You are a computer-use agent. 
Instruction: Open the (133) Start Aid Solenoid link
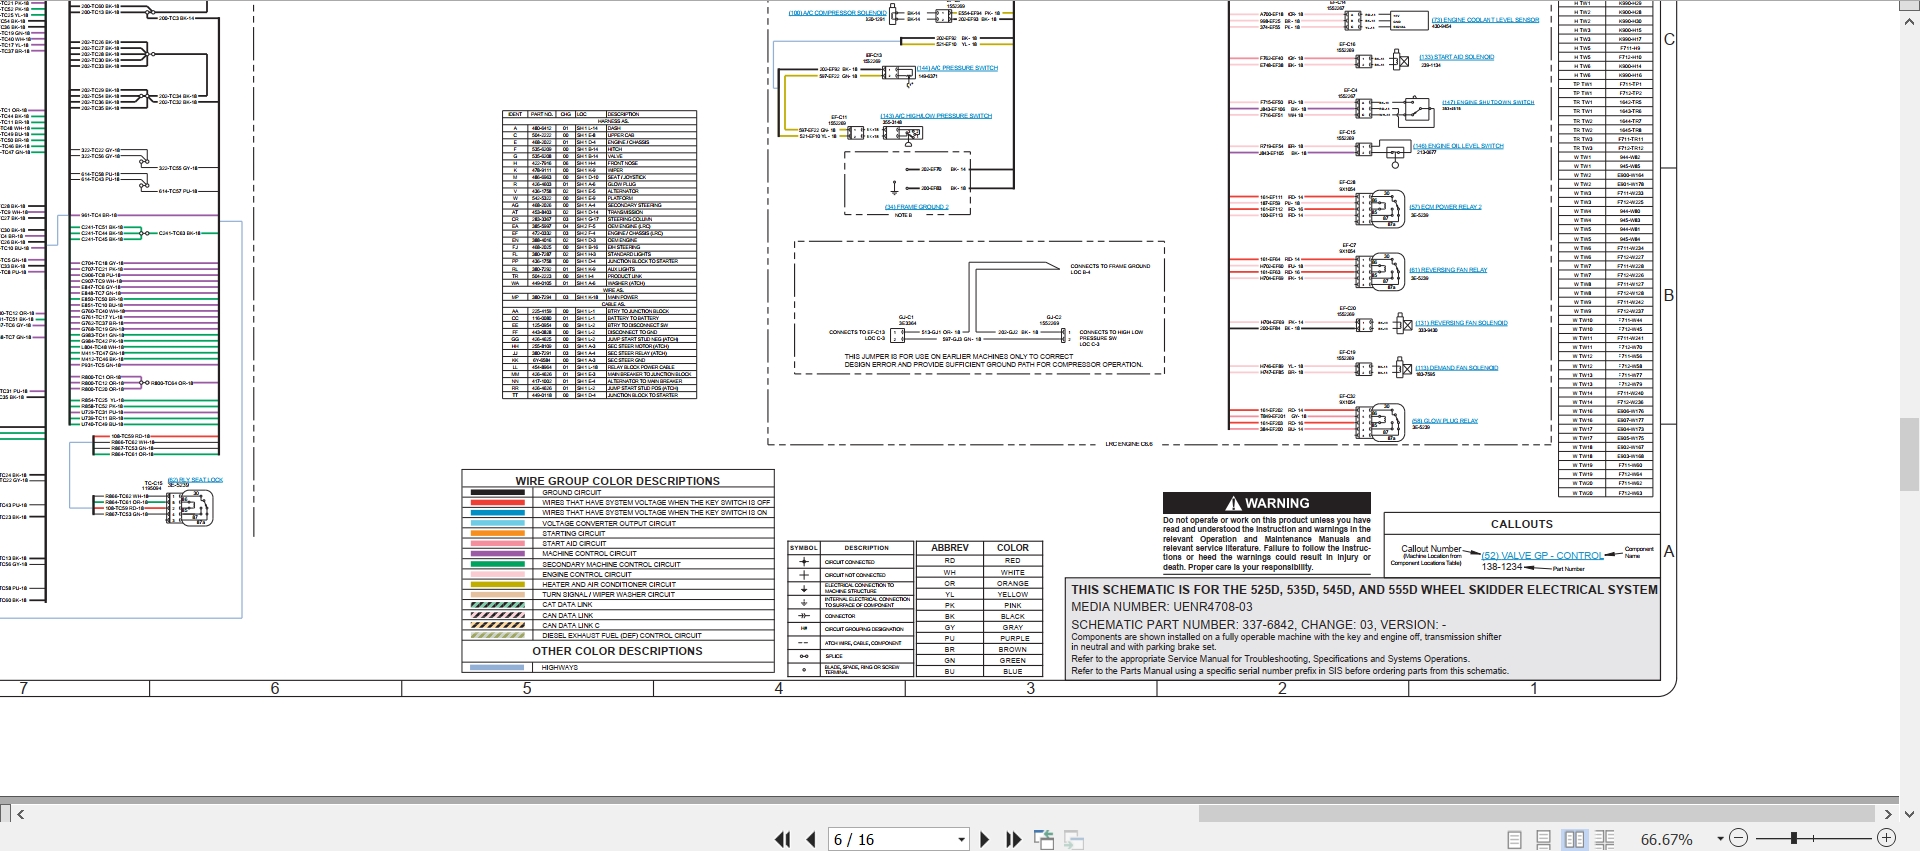coord(1456,57)
